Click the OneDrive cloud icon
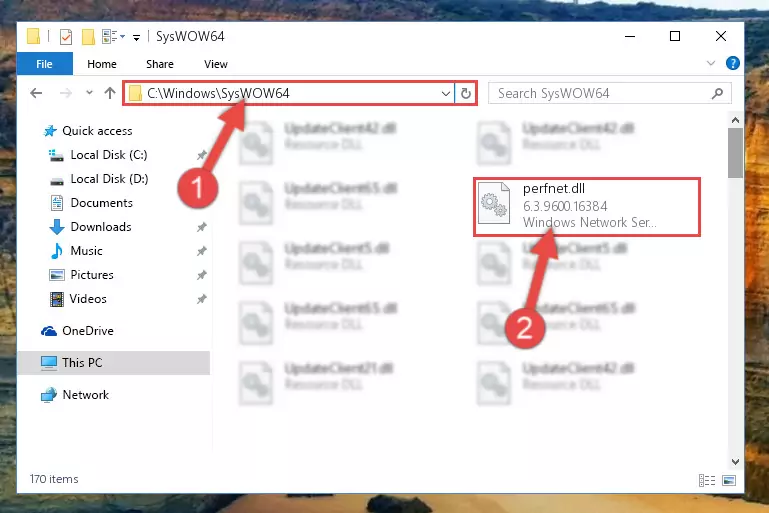 tap(49, 331)
